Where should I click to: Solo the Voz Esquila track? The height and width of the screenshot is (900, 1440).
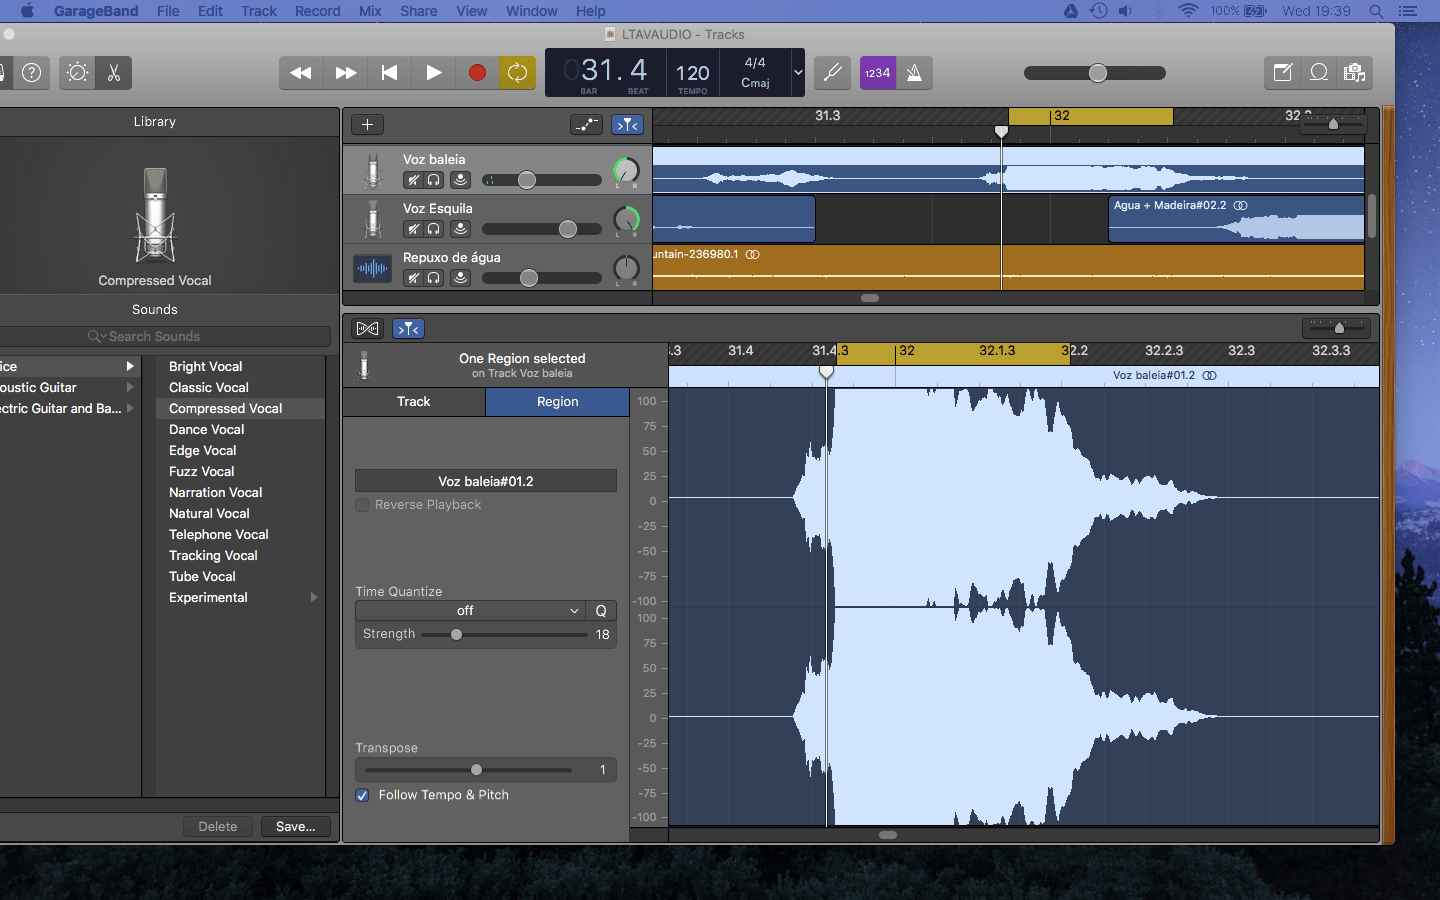click(434, 229)
